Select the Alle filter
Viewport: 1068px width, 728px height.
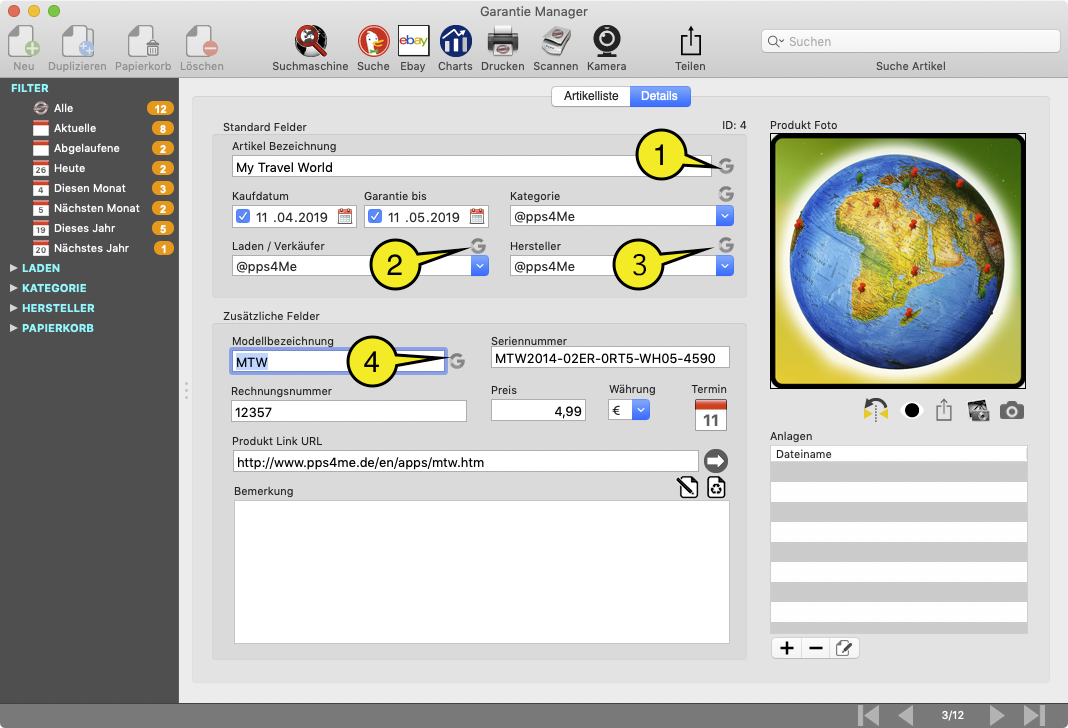point(90,108)
